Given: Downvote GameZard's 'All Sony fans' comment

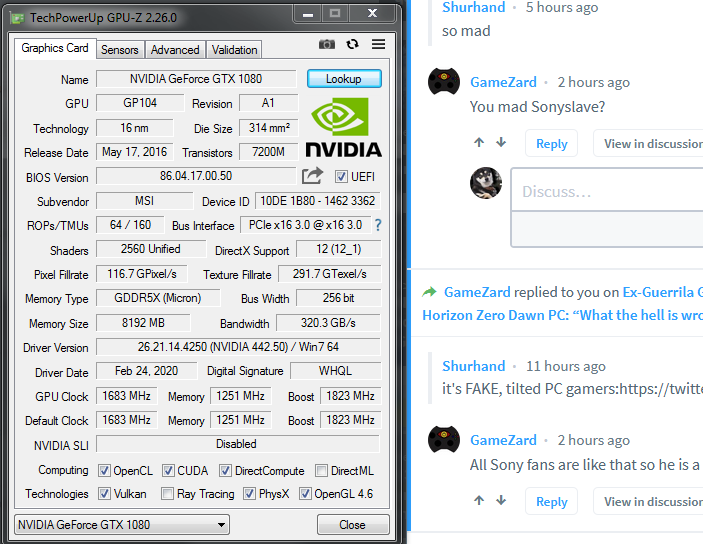Looking at the screenshot, I should [x=501, y=500].
